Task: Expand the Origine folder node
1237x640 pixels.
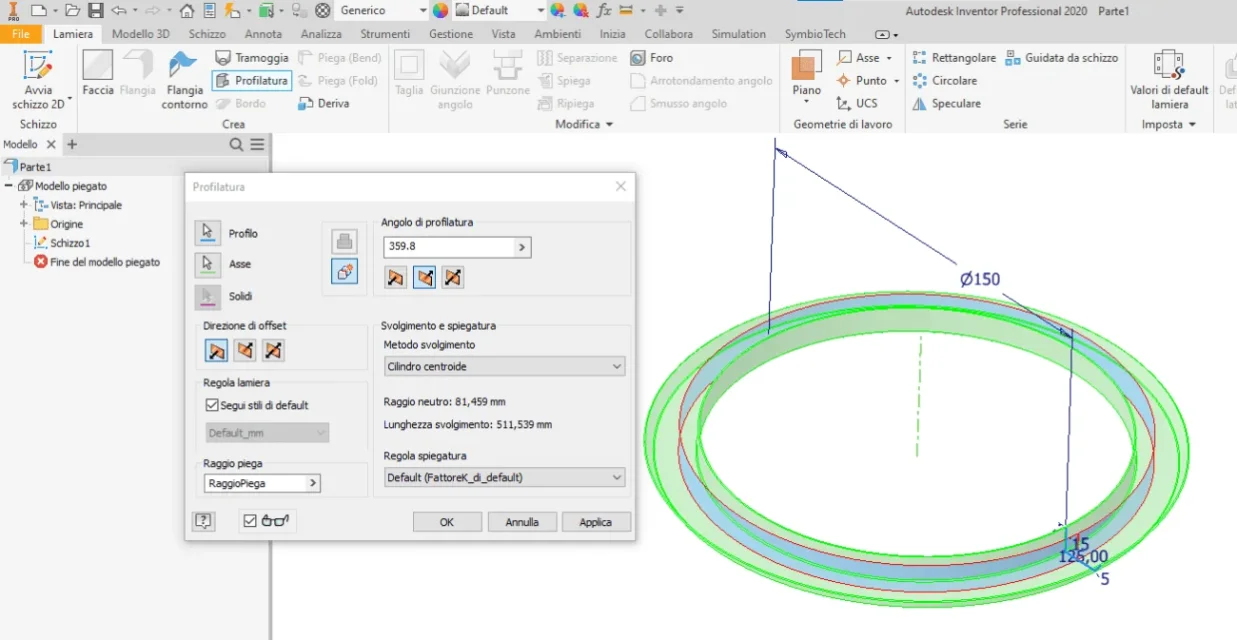Action: click(23, 224)
